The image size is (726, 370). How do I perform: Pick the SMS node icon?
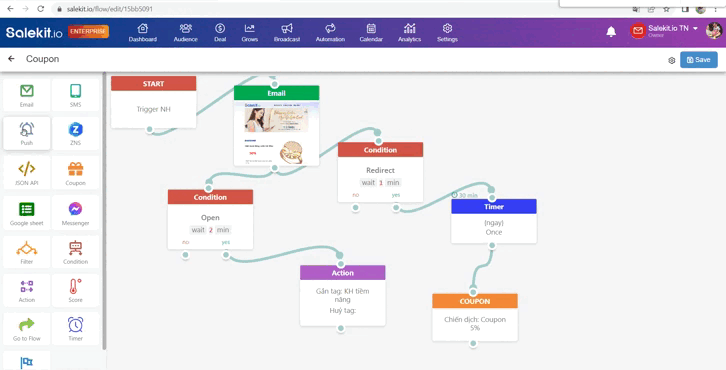click(x=75, y=91)
